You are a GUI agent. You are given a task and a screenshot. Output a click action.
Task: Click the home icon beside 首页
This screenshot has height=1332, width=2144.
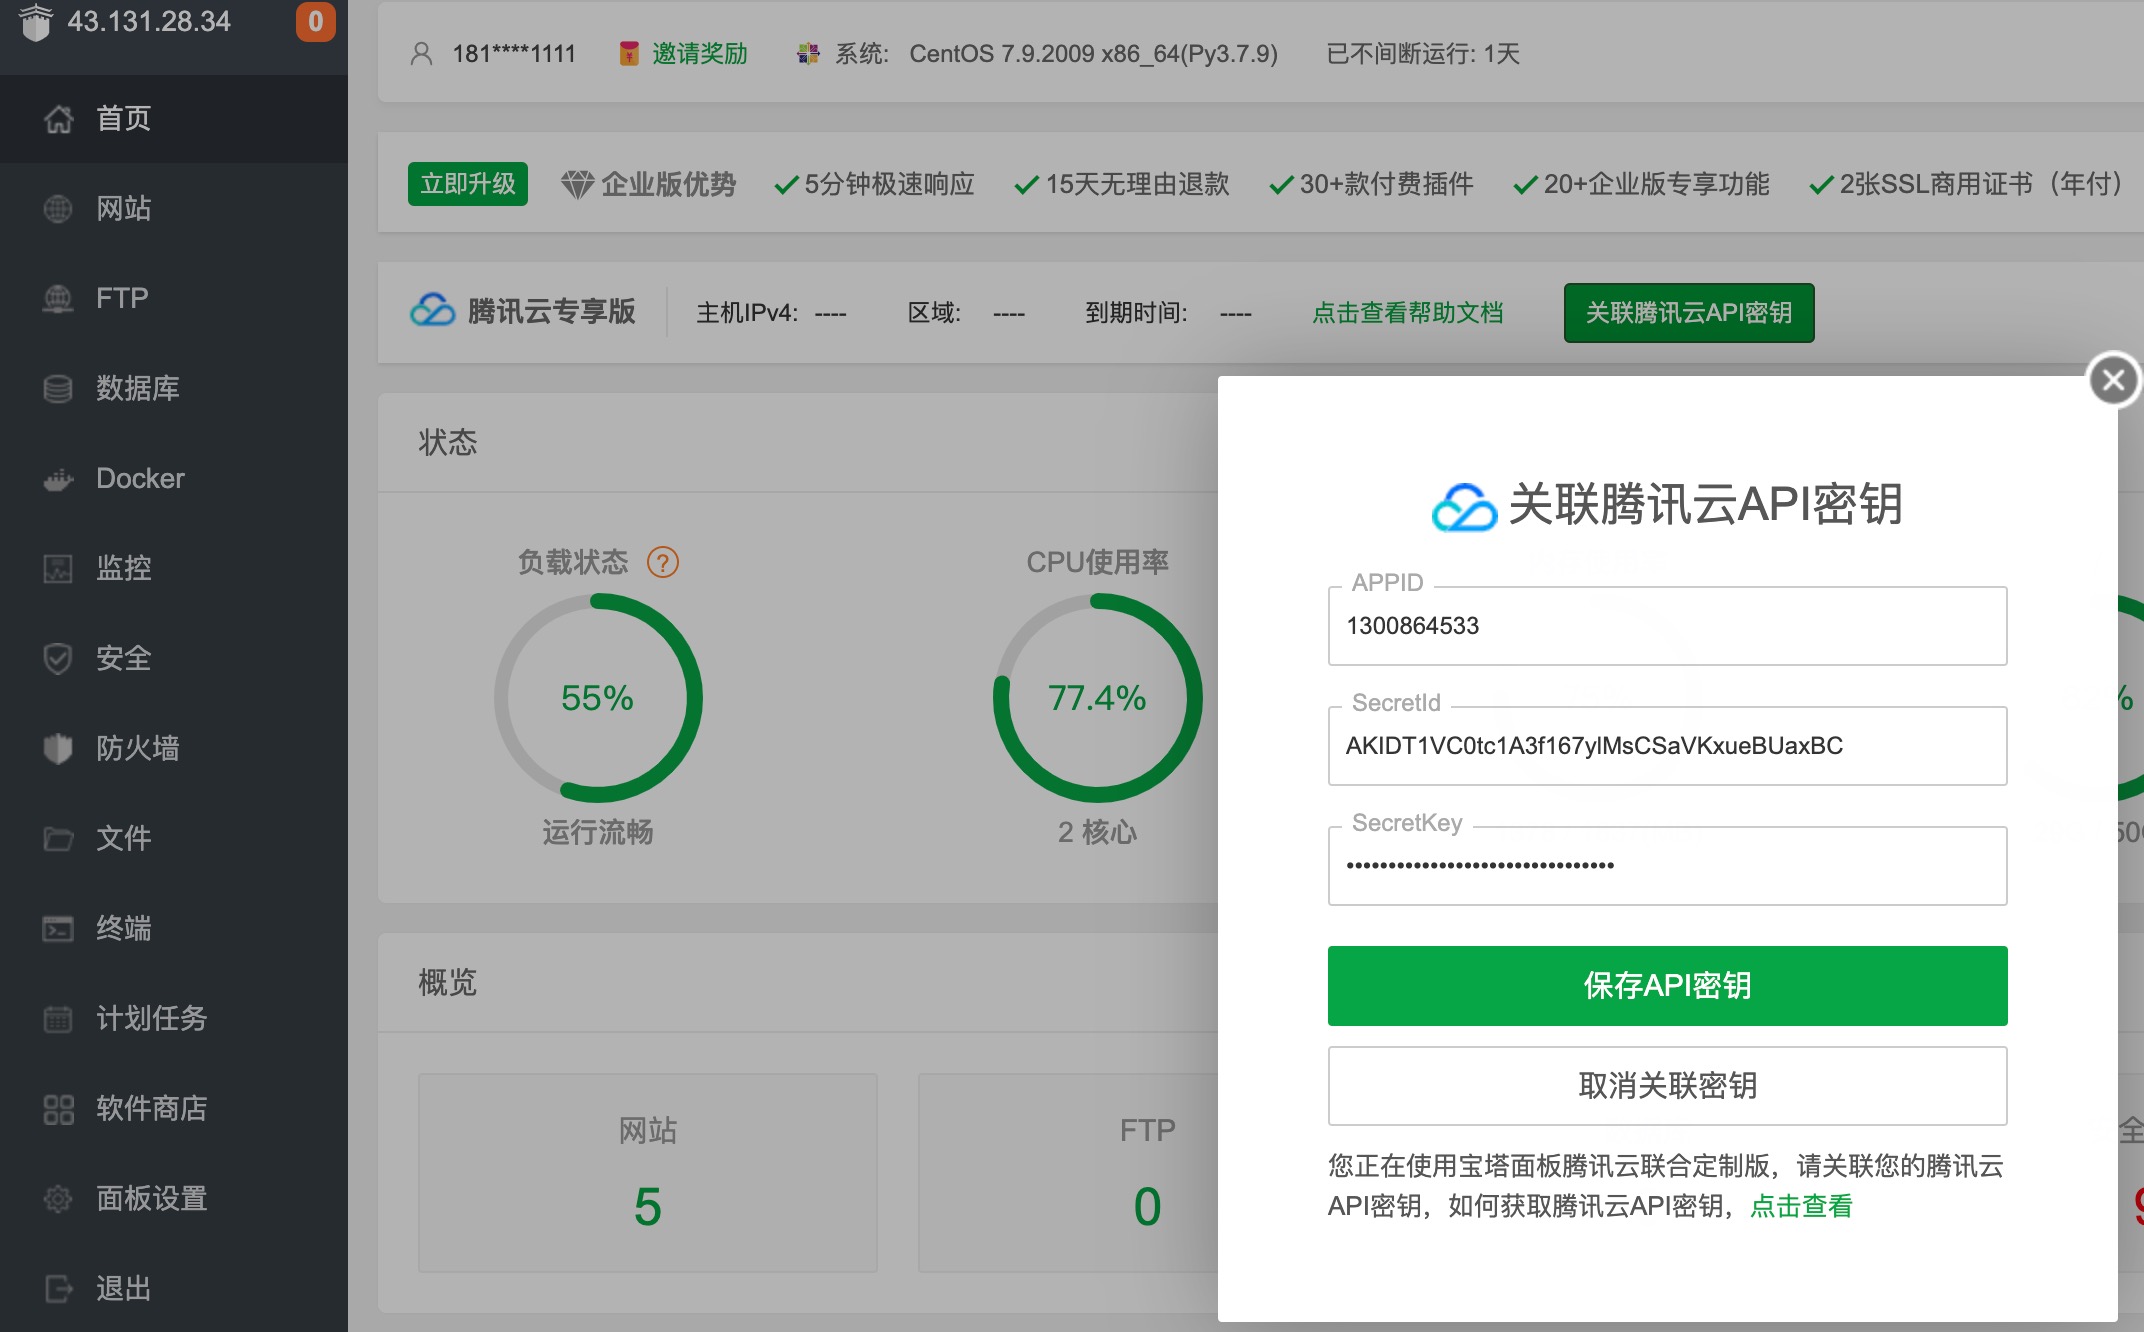pos(58,119)
